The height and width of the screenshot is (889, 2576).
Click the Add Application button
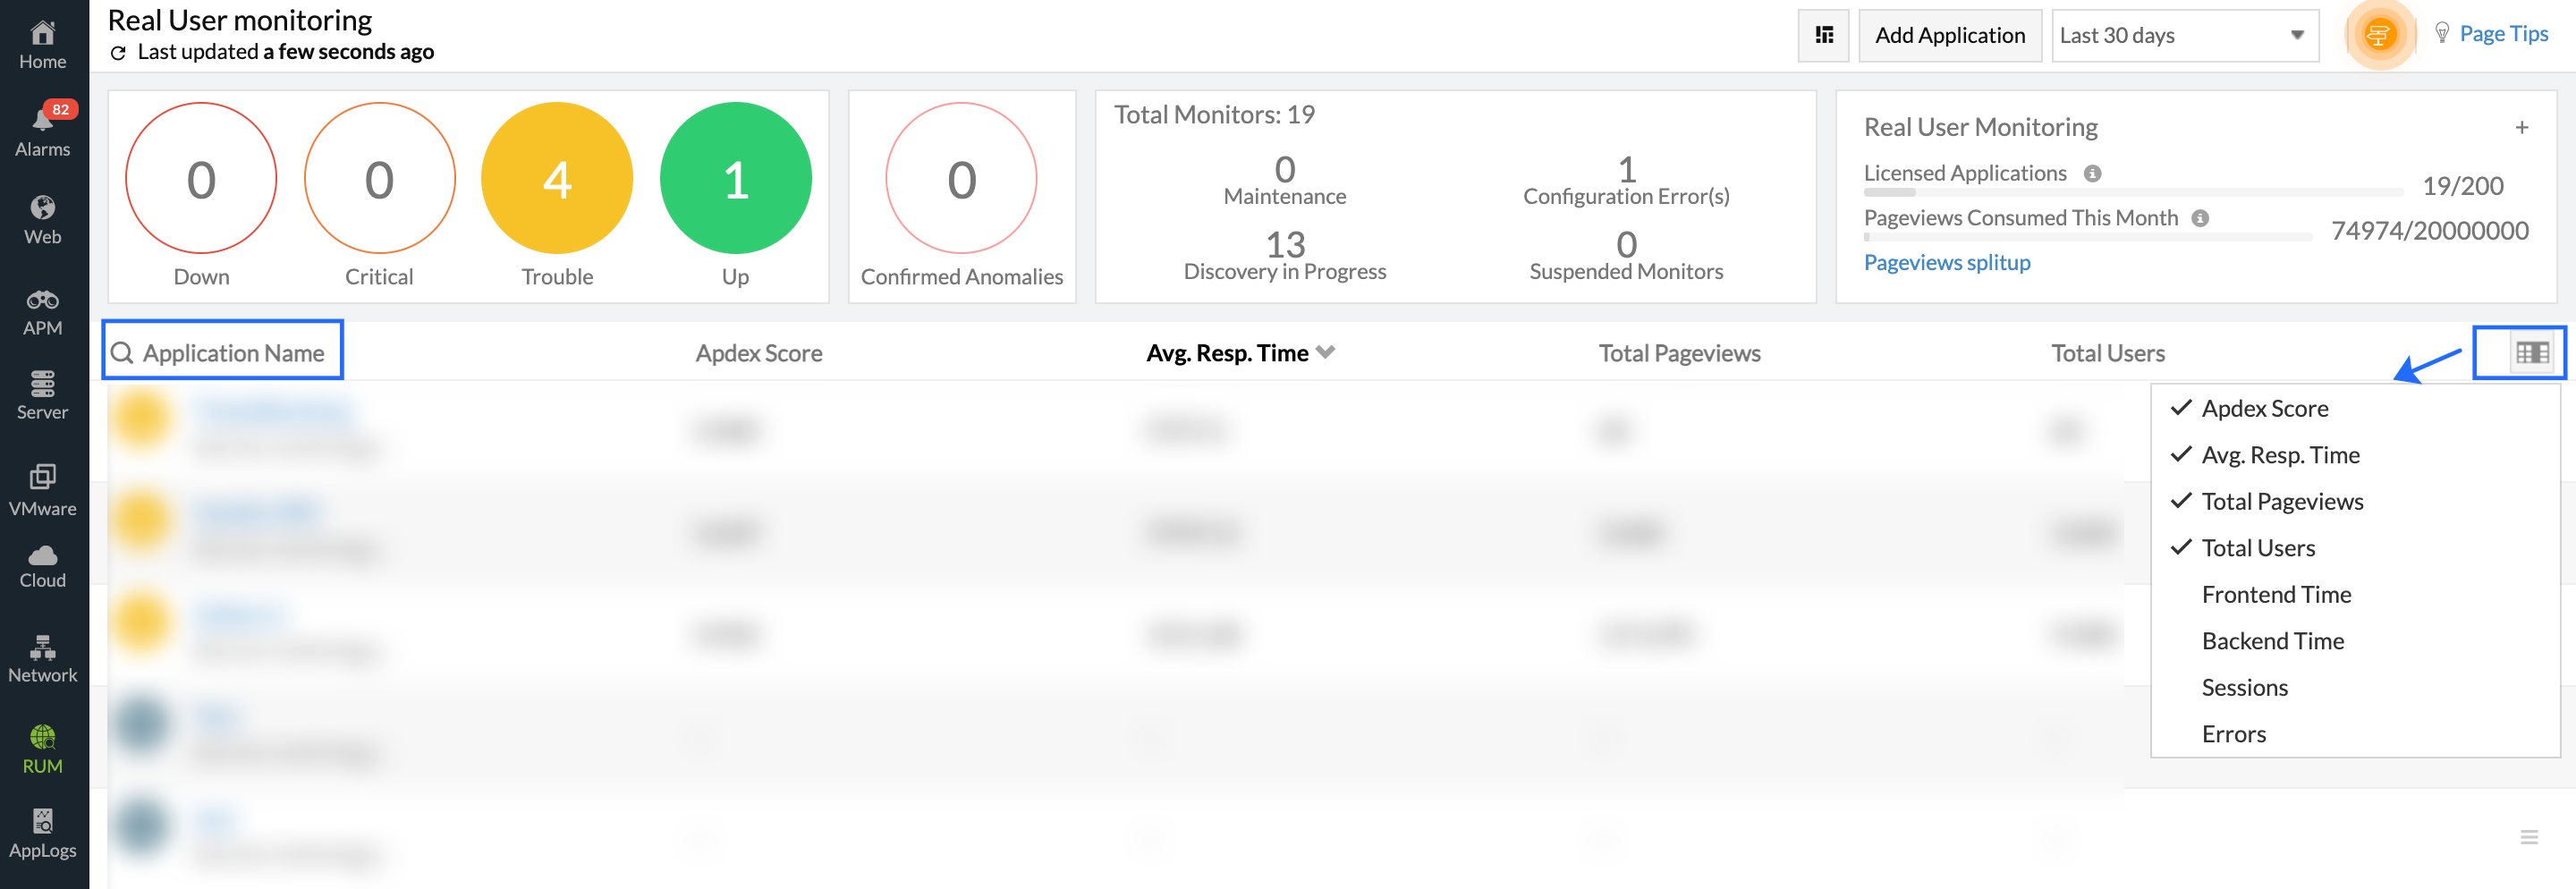(1949, 36)
